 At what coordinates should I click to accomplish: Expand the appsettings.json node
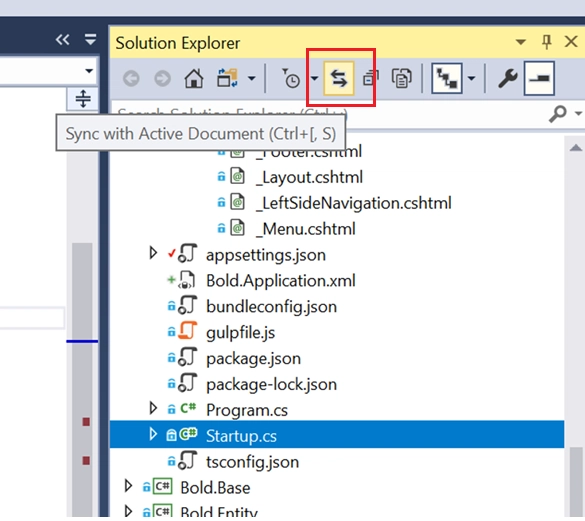coord(153,253)
